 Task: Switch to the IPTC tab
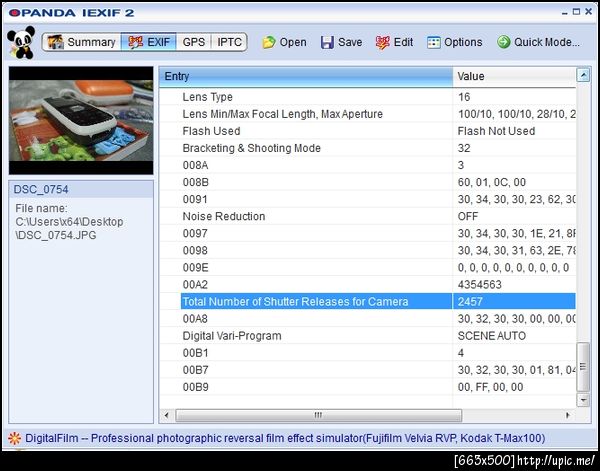pos(229,42)
